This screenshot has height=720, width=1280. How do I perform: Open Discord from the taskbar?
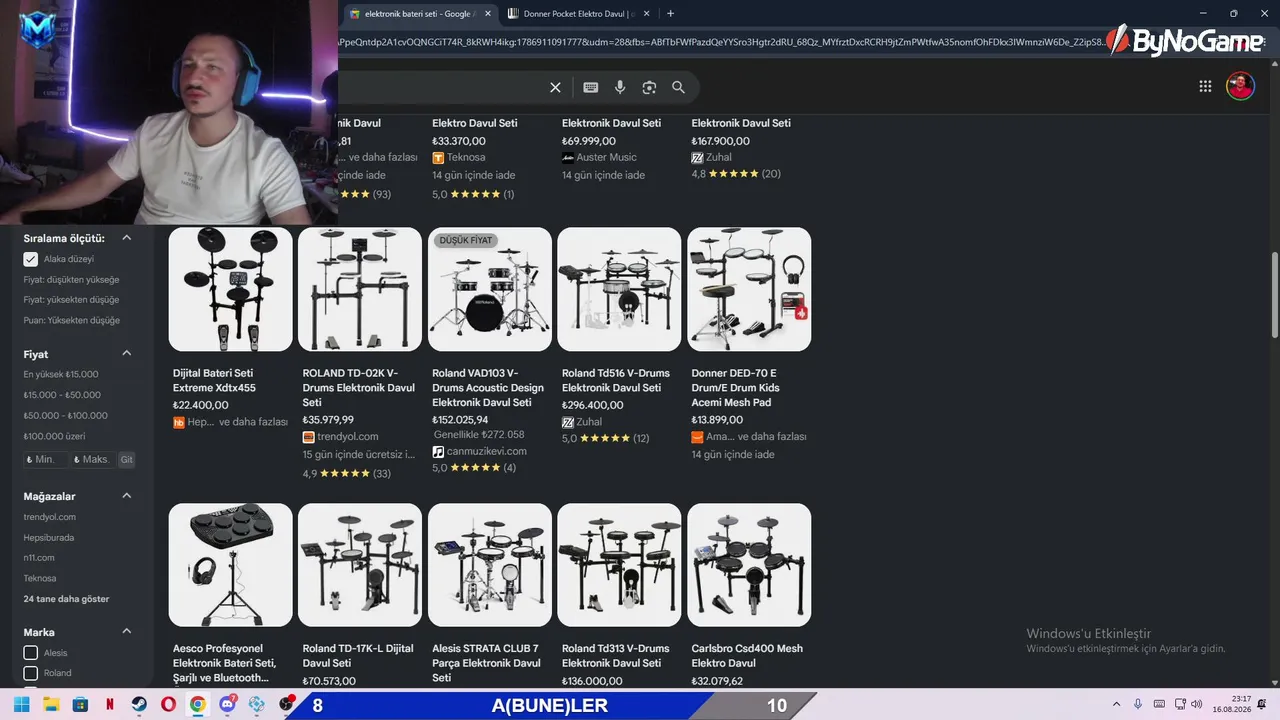coord(228,704)
